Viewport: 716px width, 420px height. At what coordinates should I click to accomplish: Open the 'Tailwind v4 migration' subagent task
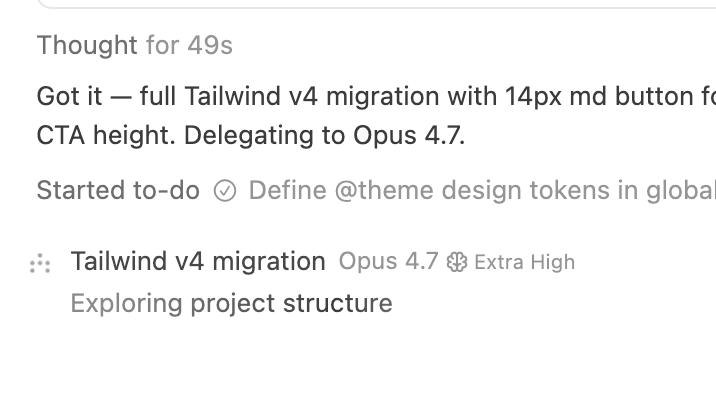pyautogui.click(x=198, y=261)
